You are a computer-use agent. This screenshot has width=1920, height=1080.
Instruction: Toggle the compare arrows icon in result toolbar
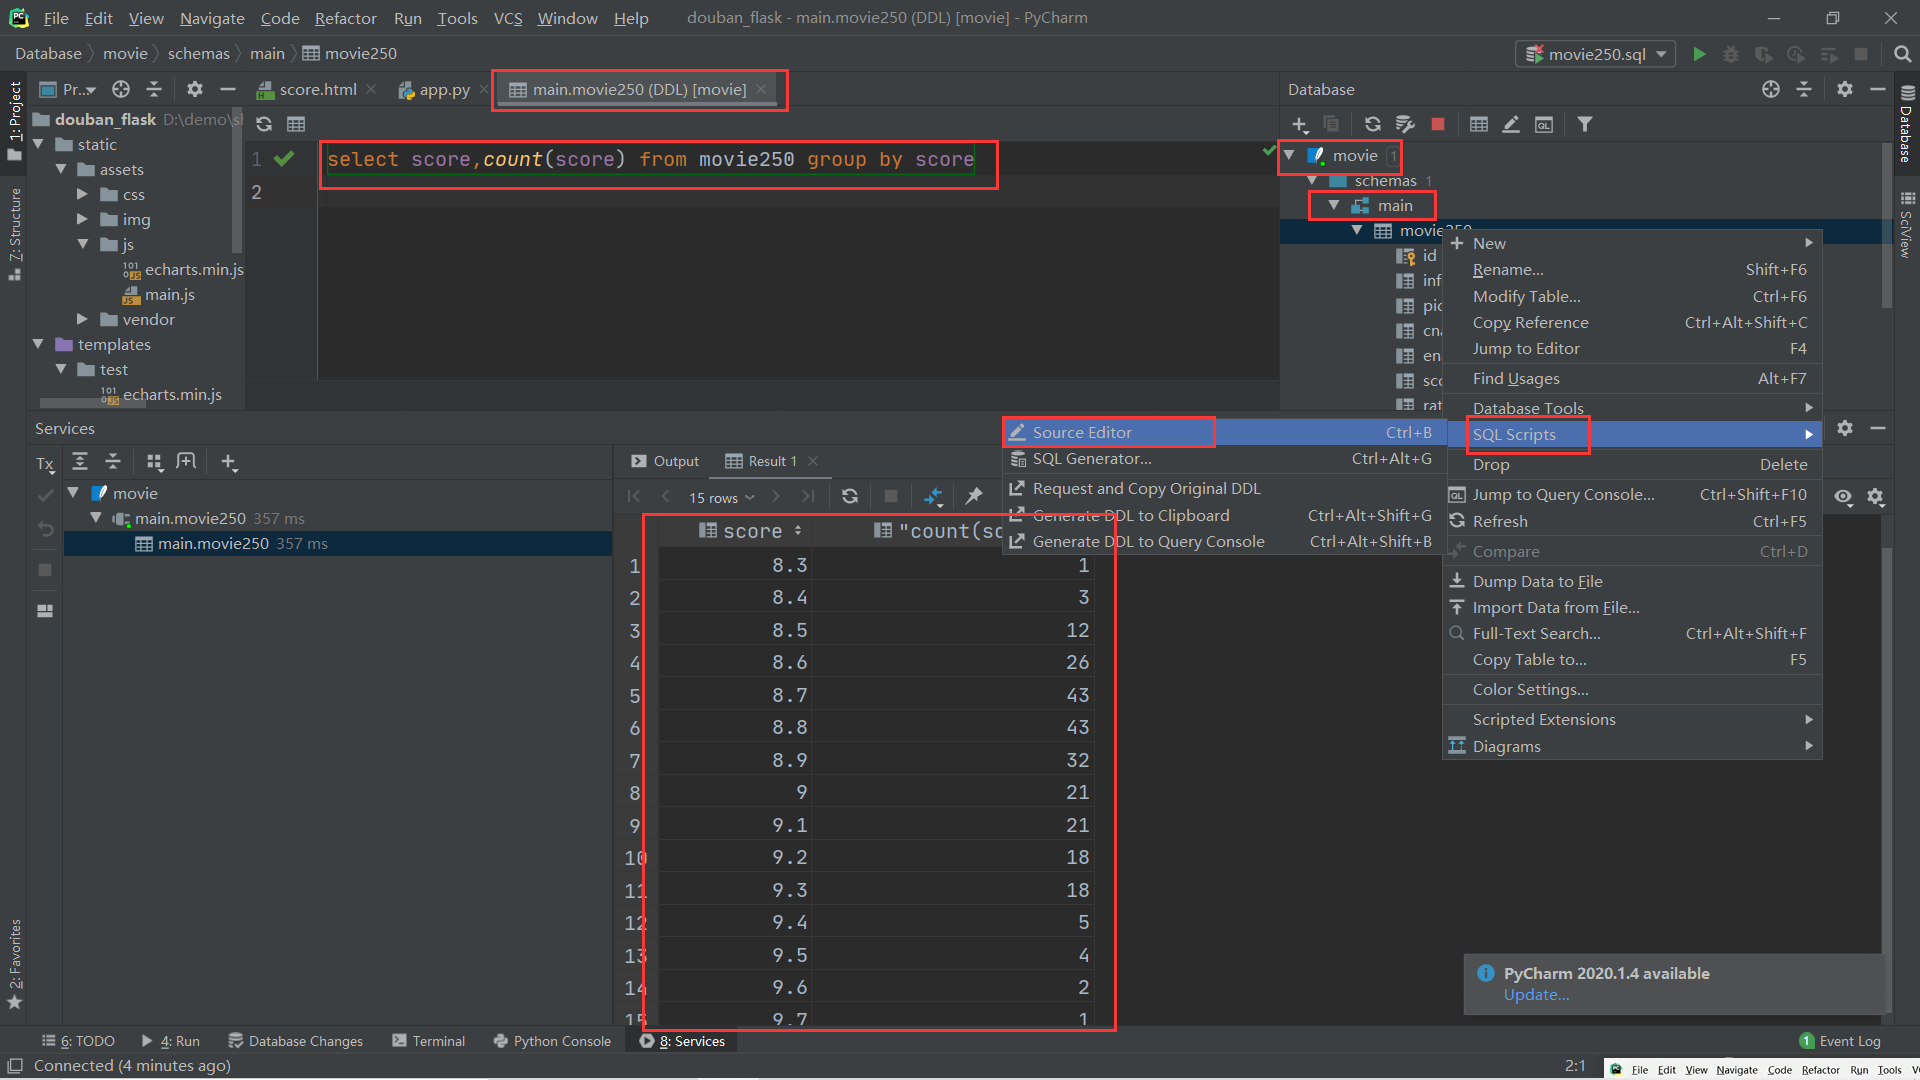click(933, 496)
